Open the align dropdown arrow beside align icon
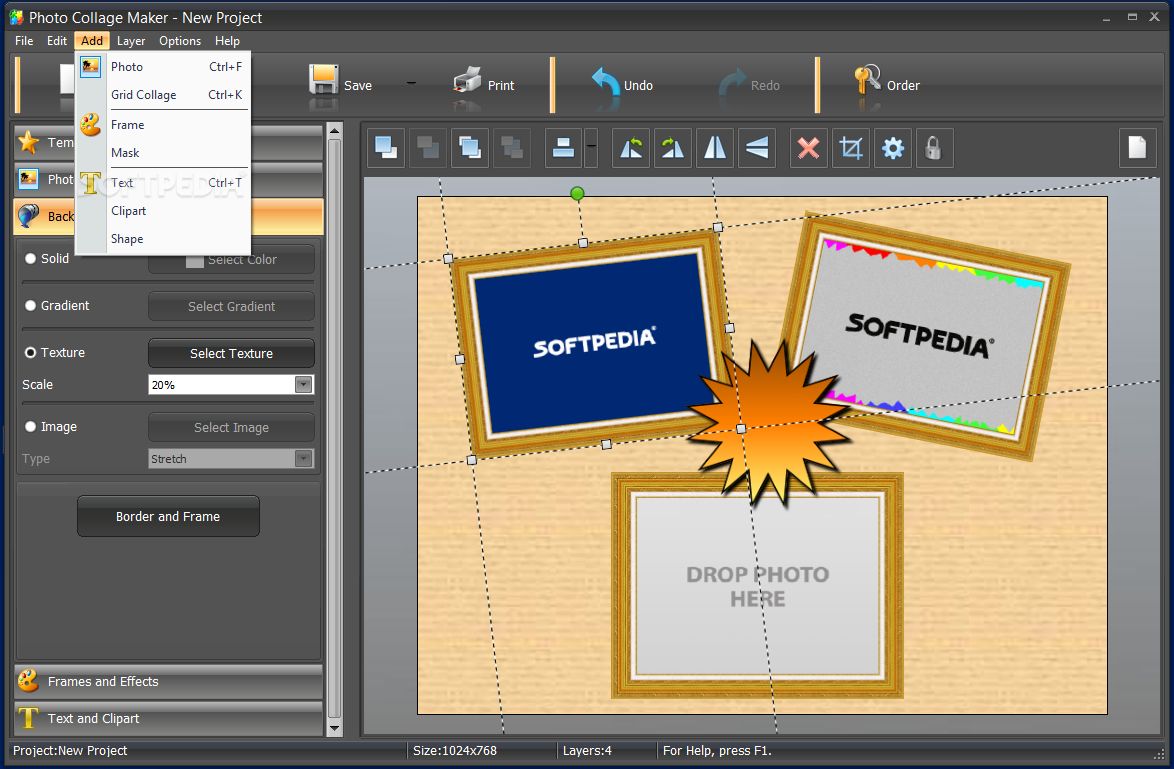Viewport: 1174px width, 769px height. tap(591, 148)
